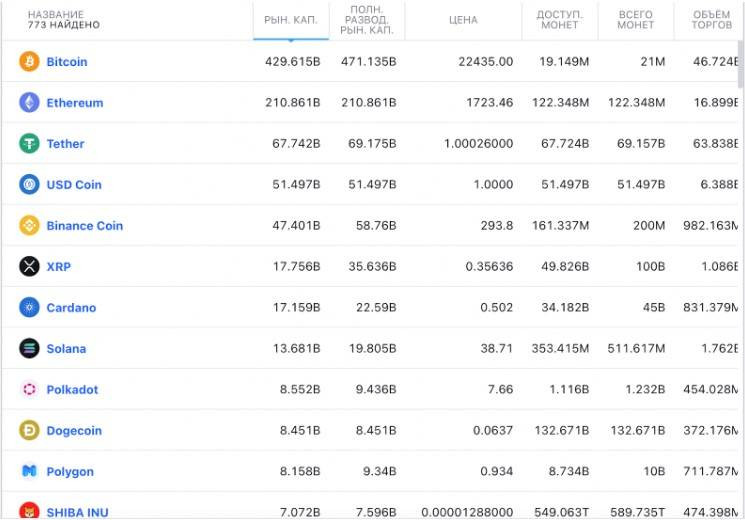Select Solana price 38.71

pos(497,349)
